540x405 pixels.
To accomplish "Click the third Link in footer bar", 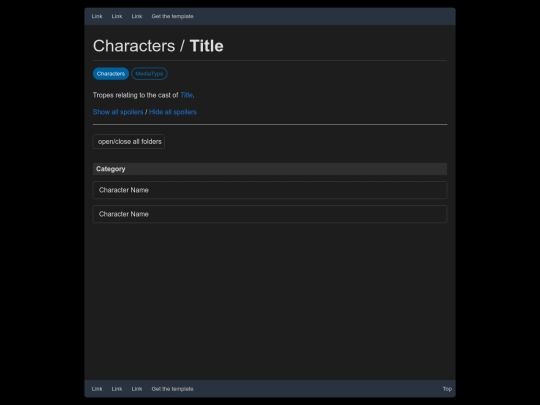I will click(x=137, y=389).
